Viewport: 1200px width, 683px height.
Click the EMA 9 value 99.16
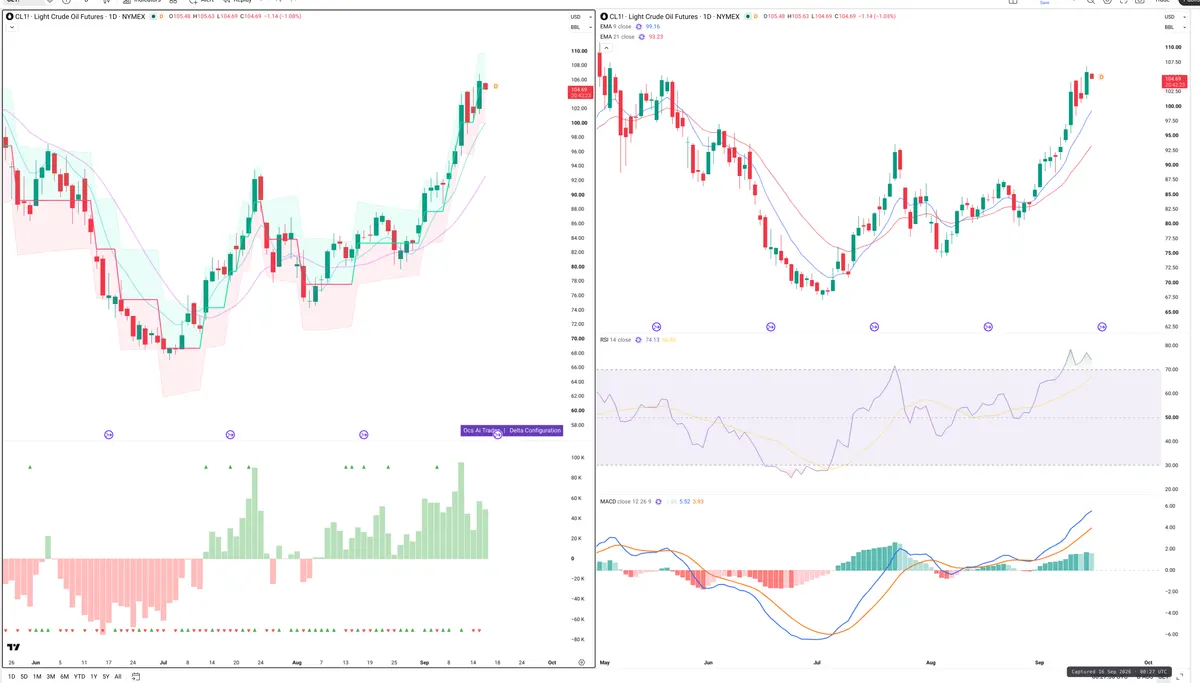pos(654,26)
